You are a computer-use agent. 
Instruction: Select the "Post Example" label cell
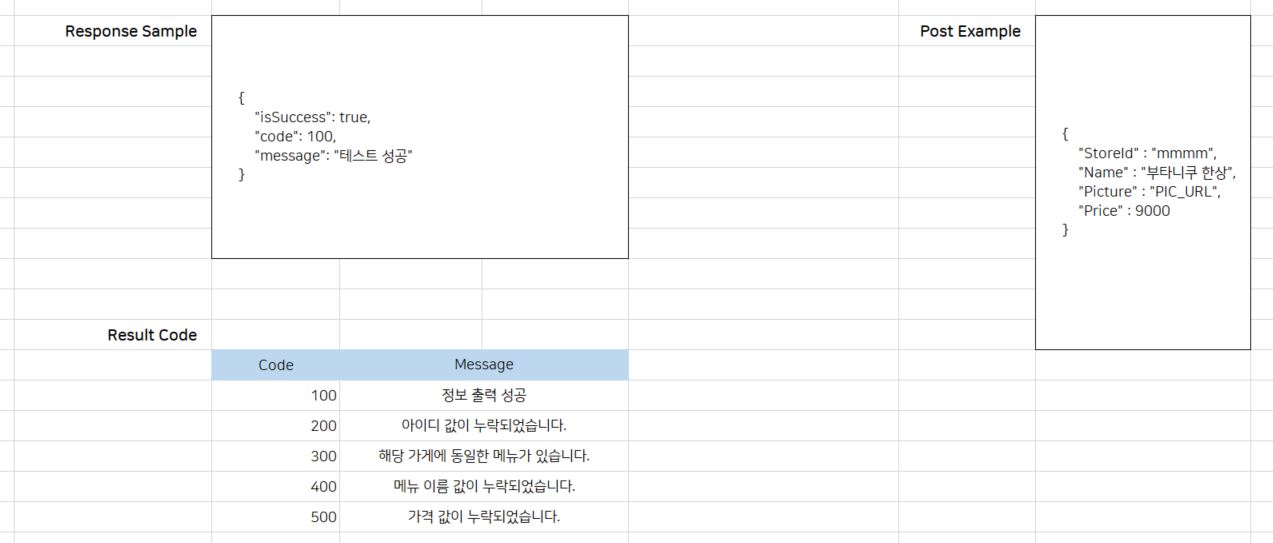point(970,31)
